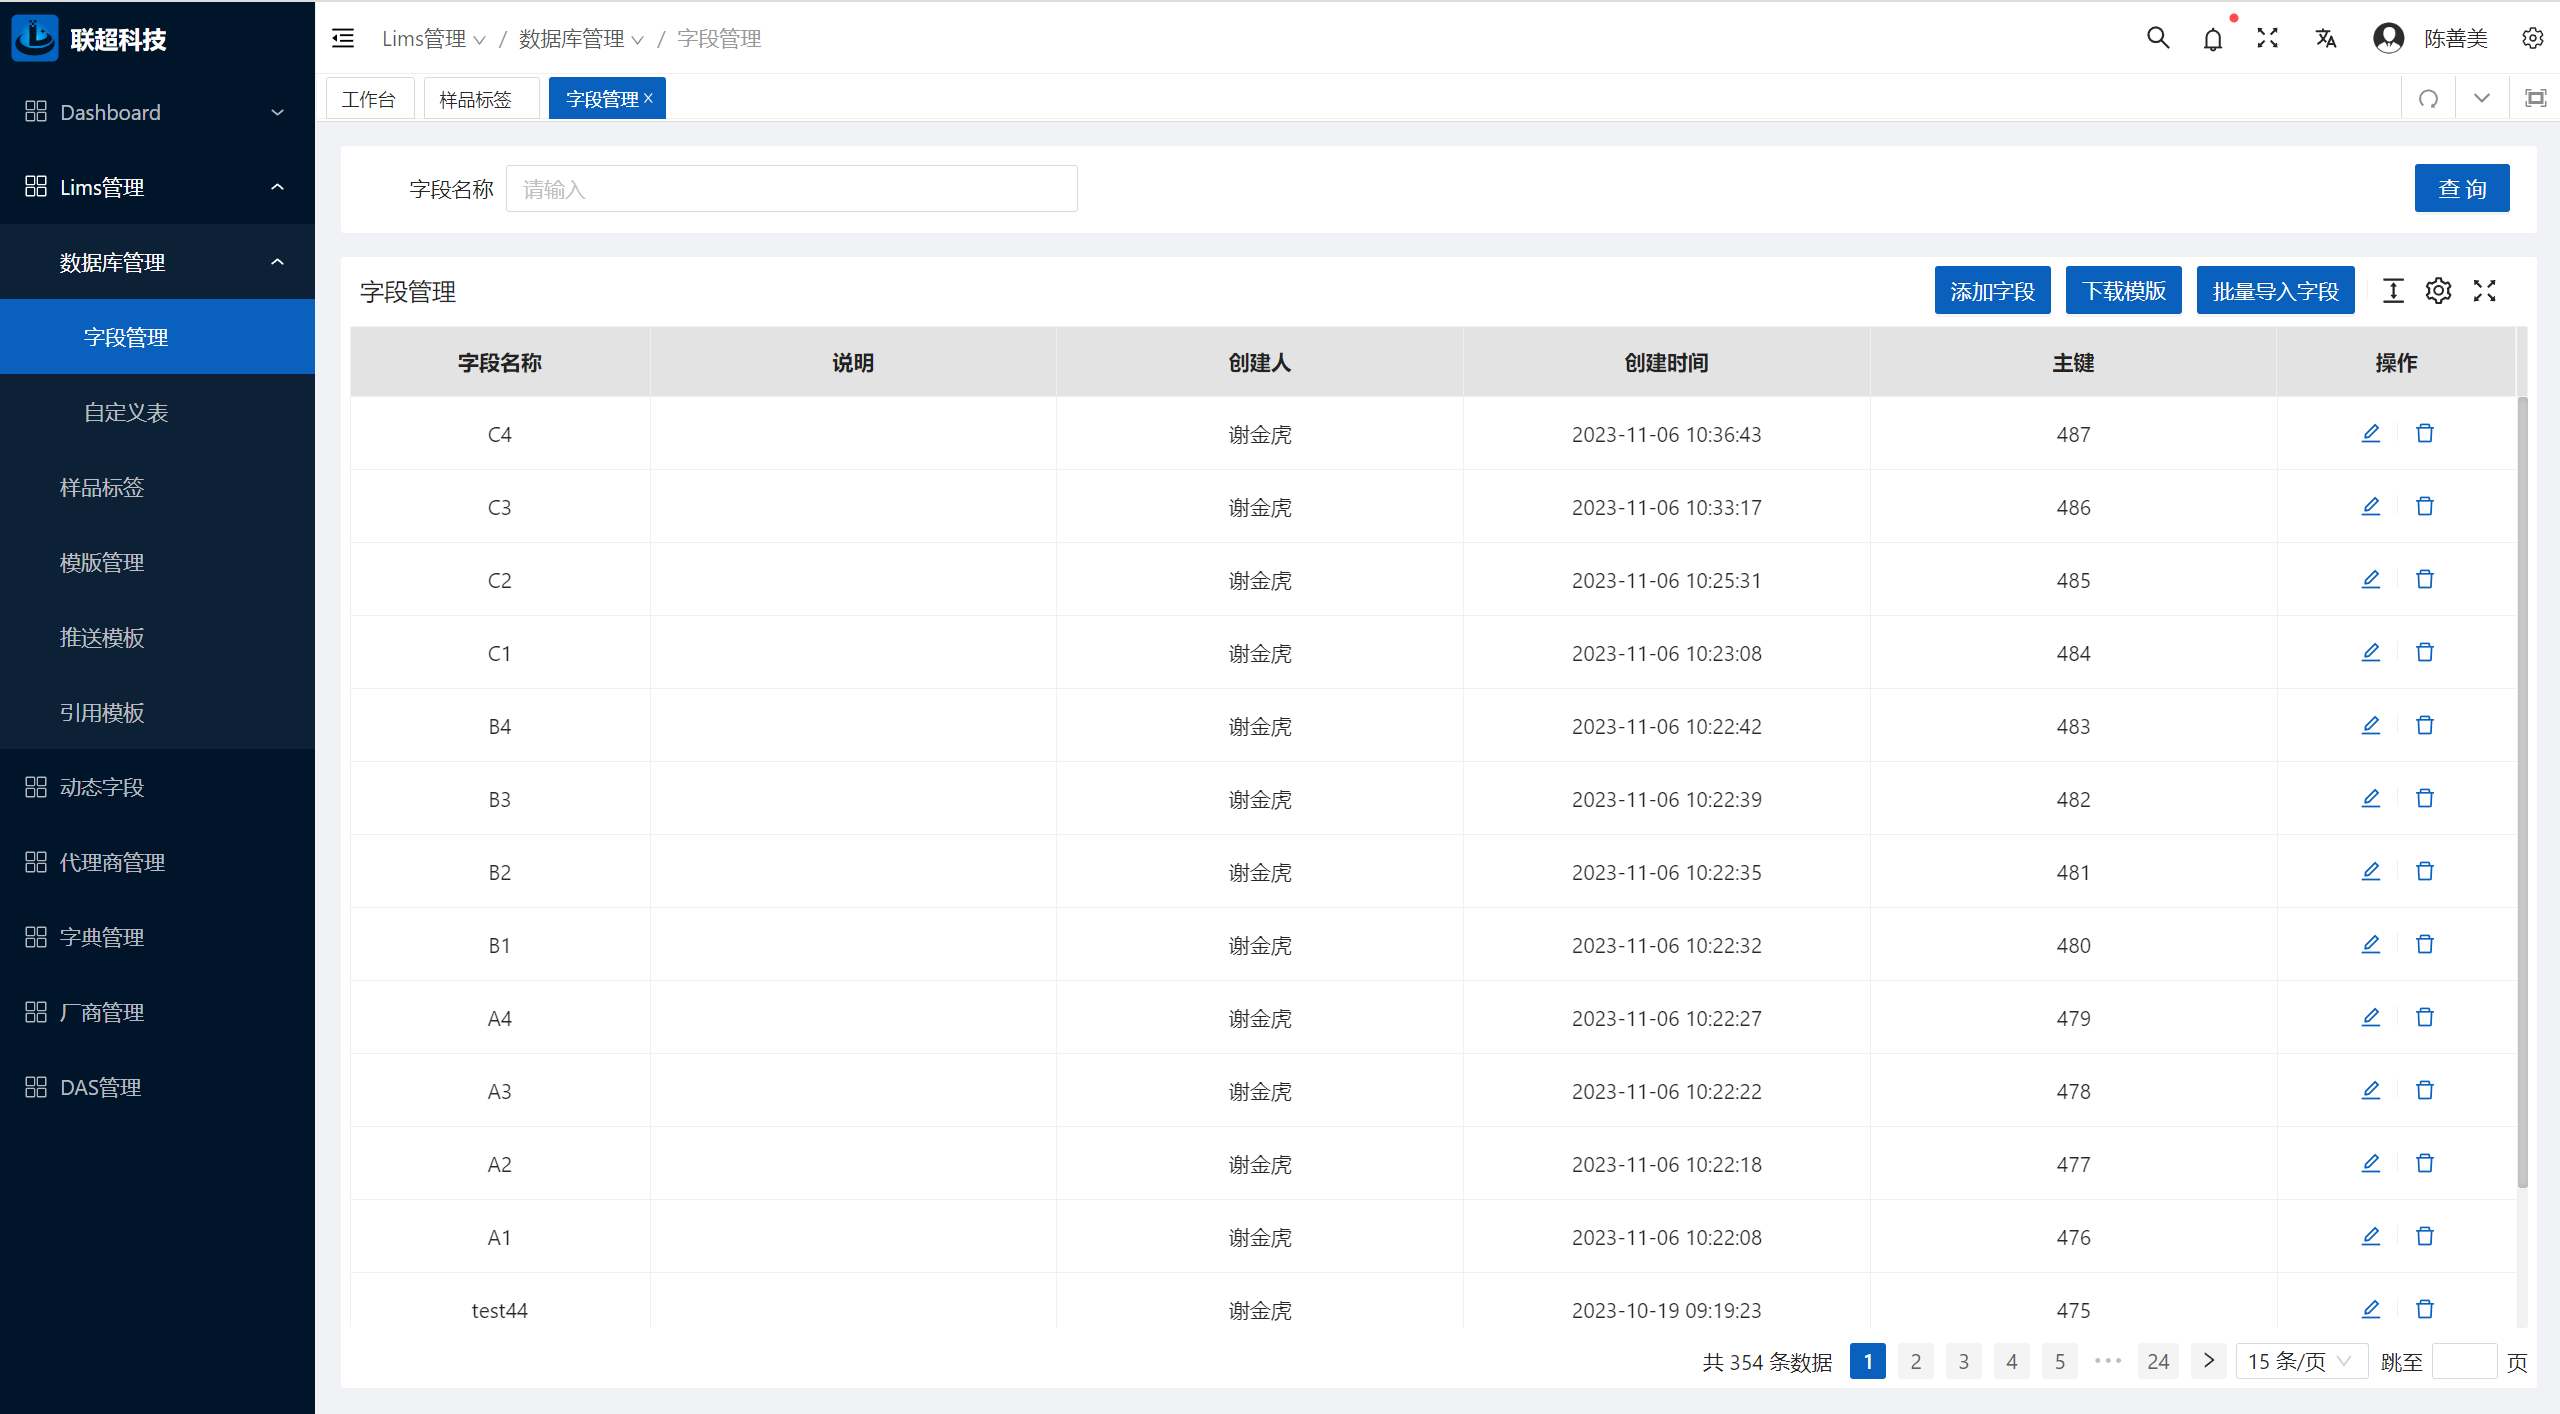Open 样品标签 in the sidebar

[157, 487]
